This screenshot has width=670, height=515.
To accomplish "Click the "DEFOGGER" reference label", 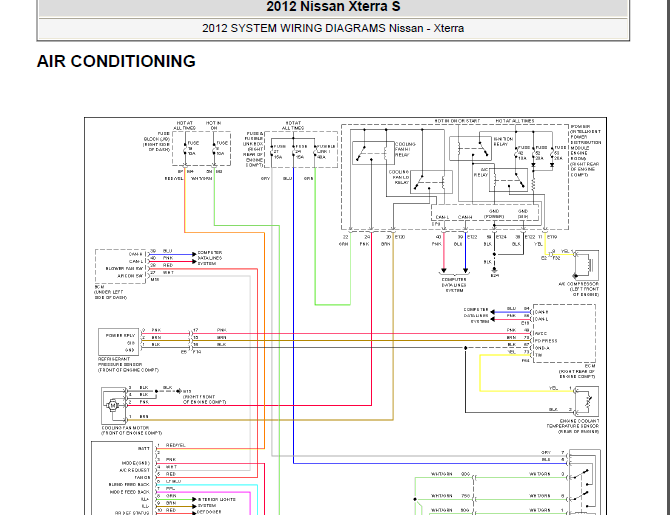I will (x=209, y=512).
